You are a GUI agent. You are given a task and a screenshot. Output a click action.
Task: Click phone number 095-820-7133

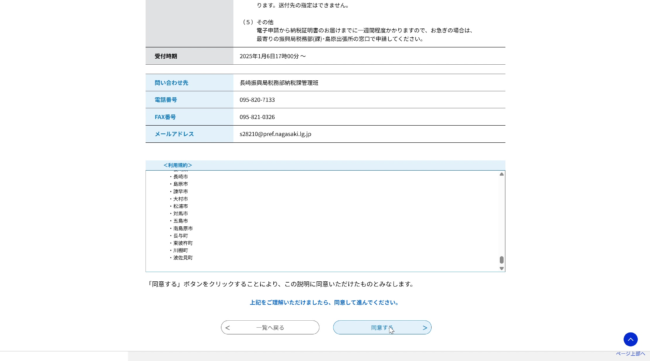[257, 100]
